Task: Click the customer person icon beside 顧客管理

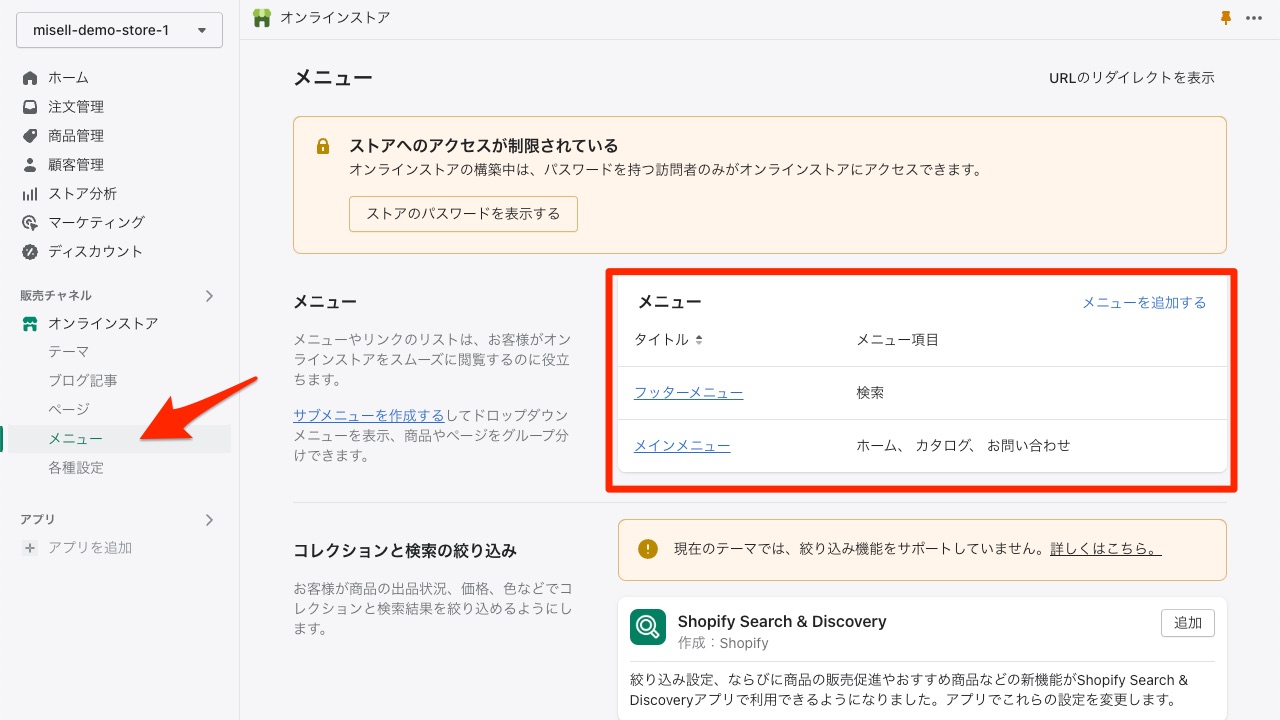Action: tap(30, 165)
